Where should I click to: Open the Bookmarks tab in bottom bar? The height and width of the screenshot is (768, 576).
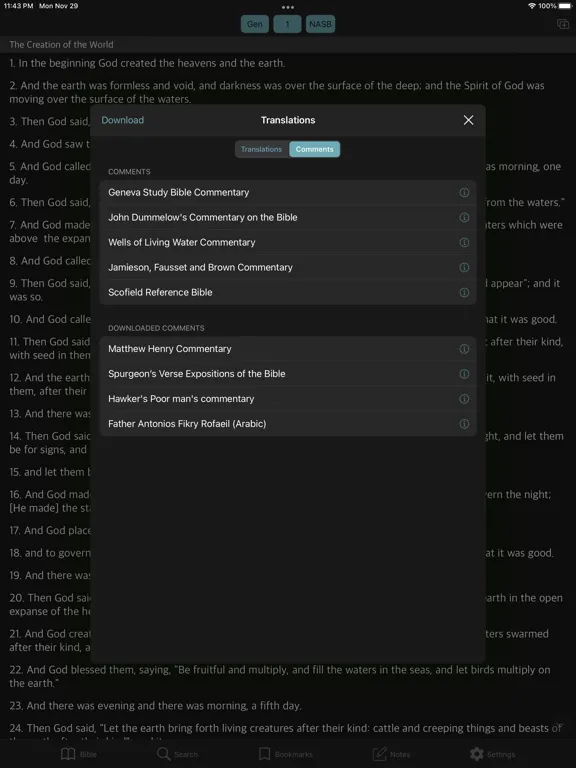pos(285,754)
